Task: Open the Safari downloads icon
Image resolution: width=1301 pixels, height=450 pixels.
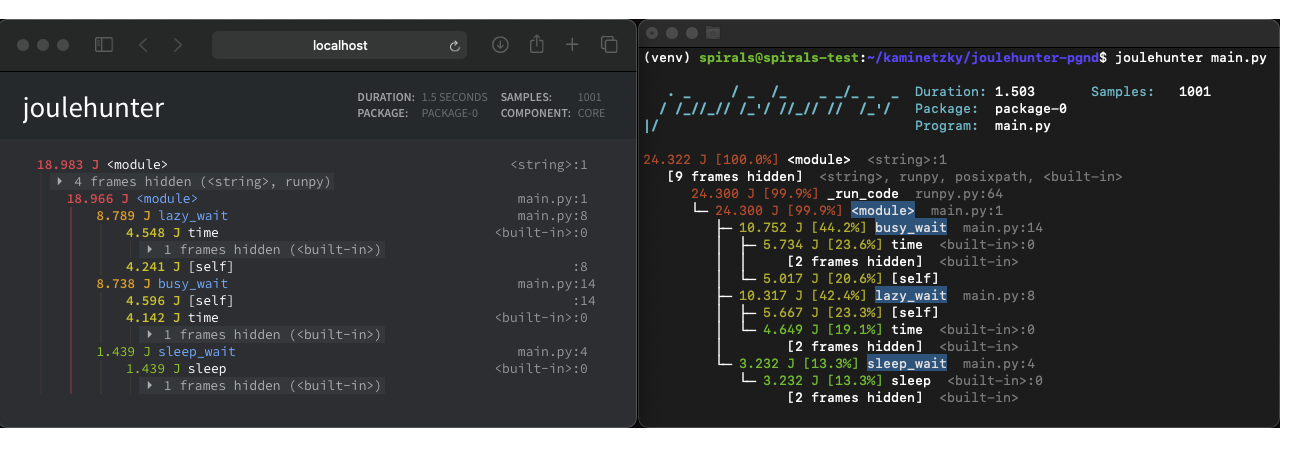Action: (x=501, y=45)
